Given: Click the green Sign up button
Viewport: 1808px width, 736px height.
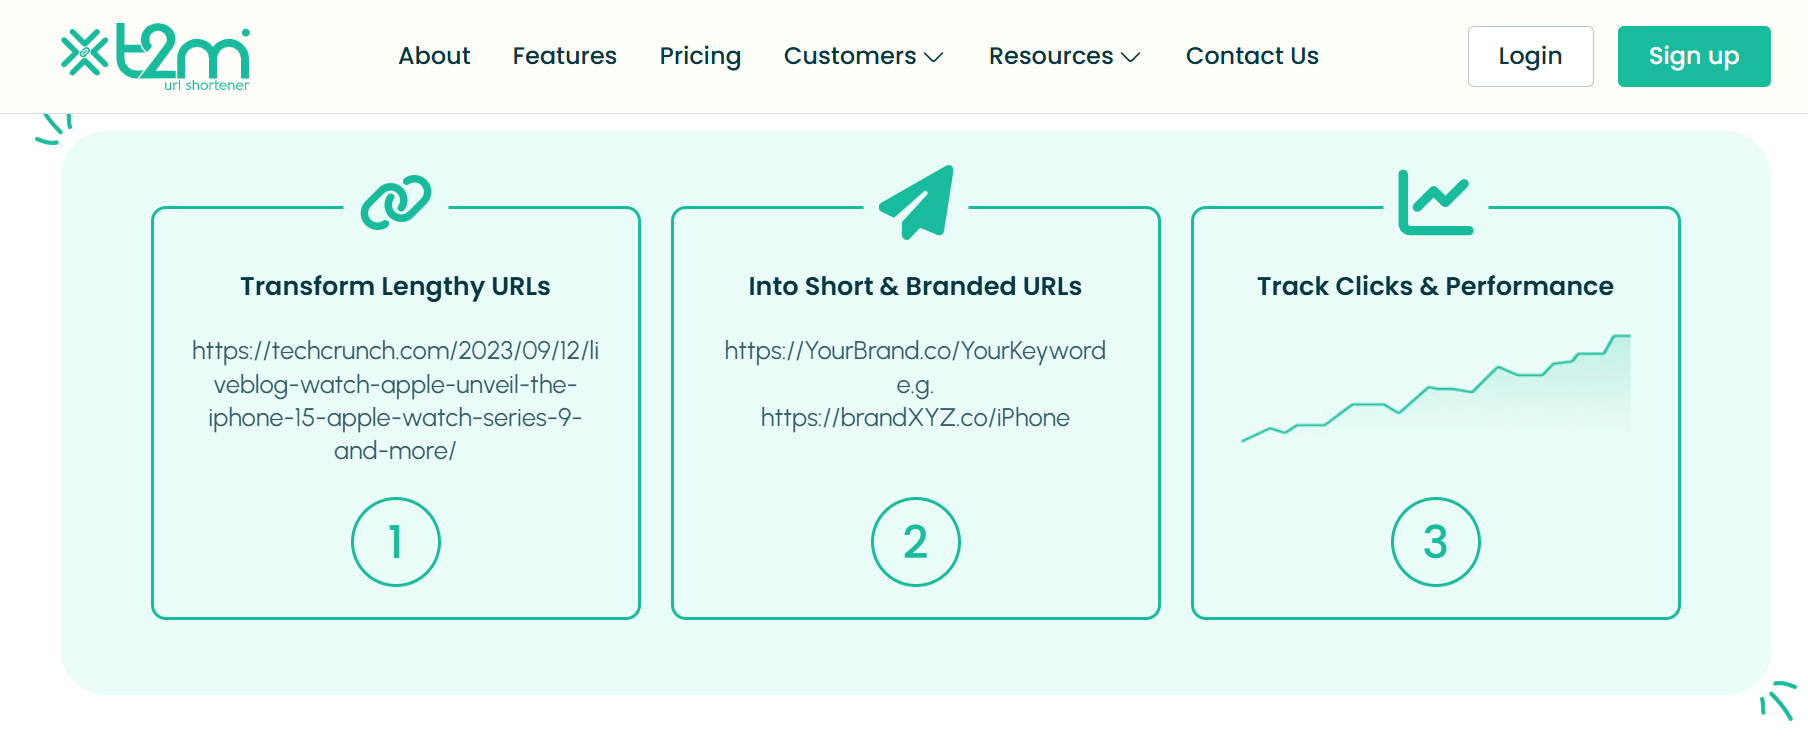Looking at the screenshot, I should (1694, 56).
